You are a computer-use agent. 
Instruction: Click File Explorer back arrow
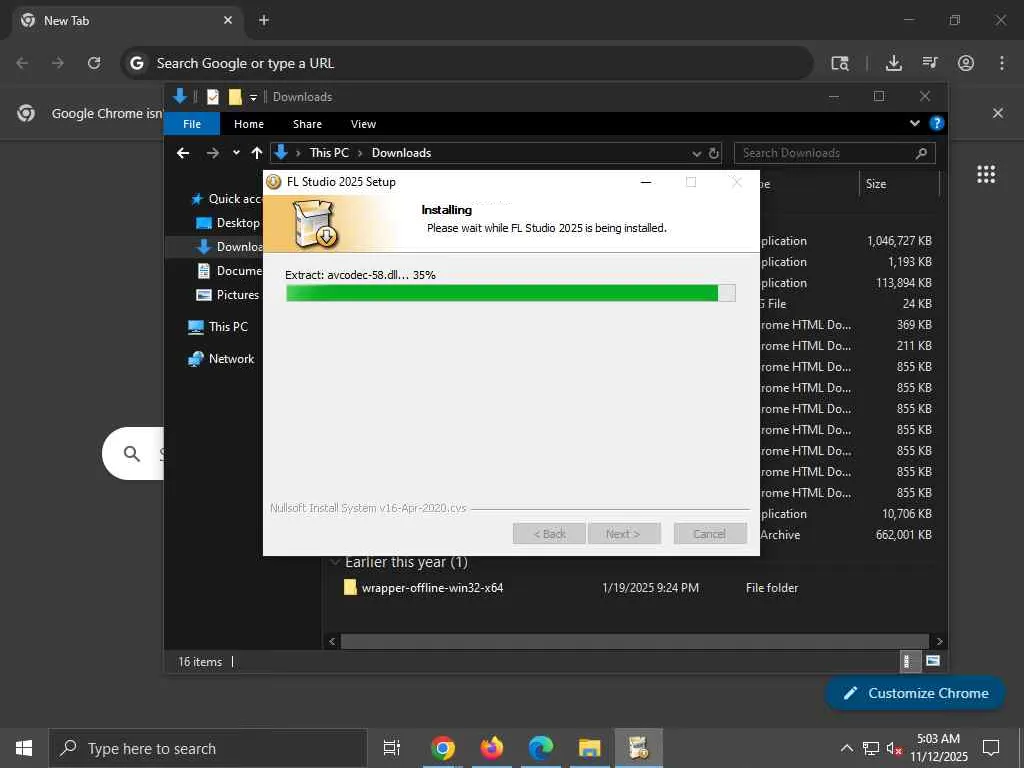(183, 153)
